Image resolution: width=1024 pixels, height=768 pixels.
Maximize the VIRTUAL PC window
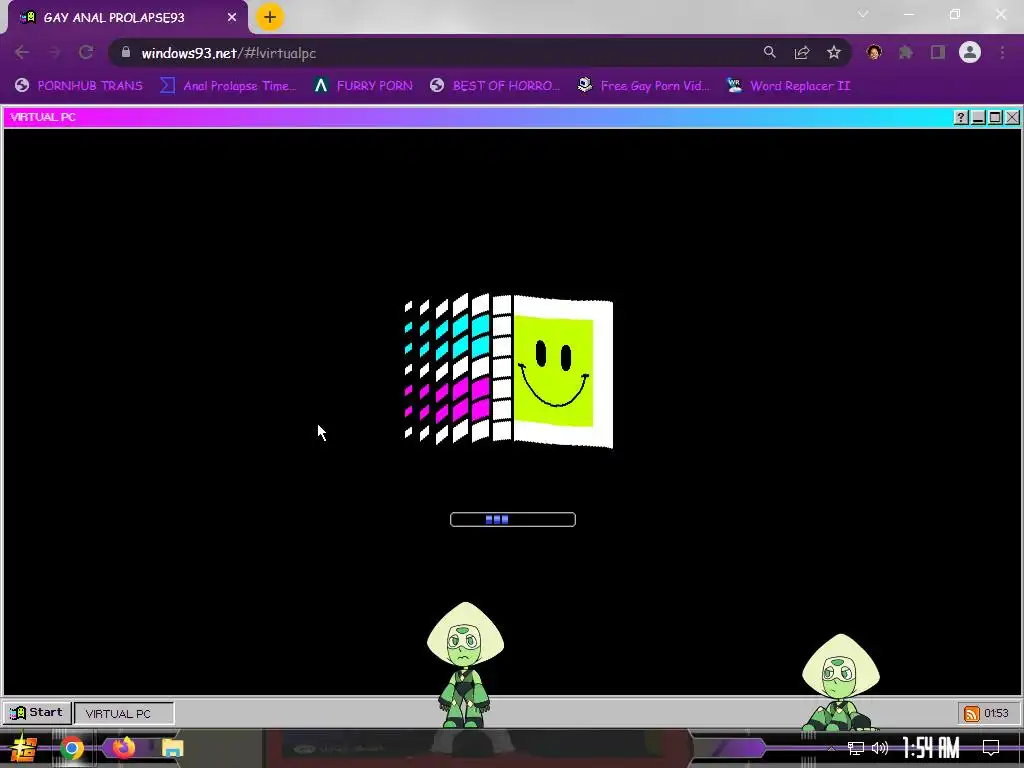click(x=995, y=118)
